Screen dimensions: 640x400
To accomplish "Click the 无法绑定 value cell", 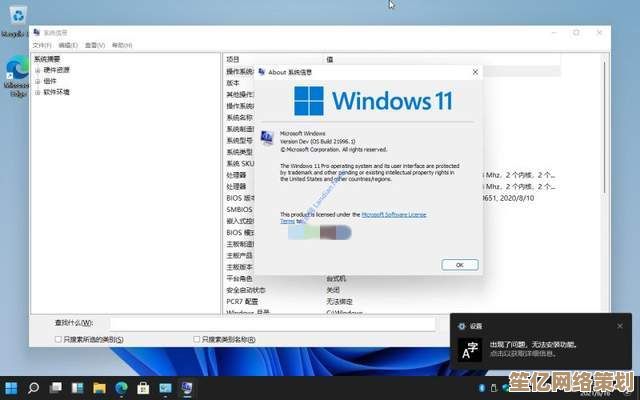I will (x=339, y=302).
